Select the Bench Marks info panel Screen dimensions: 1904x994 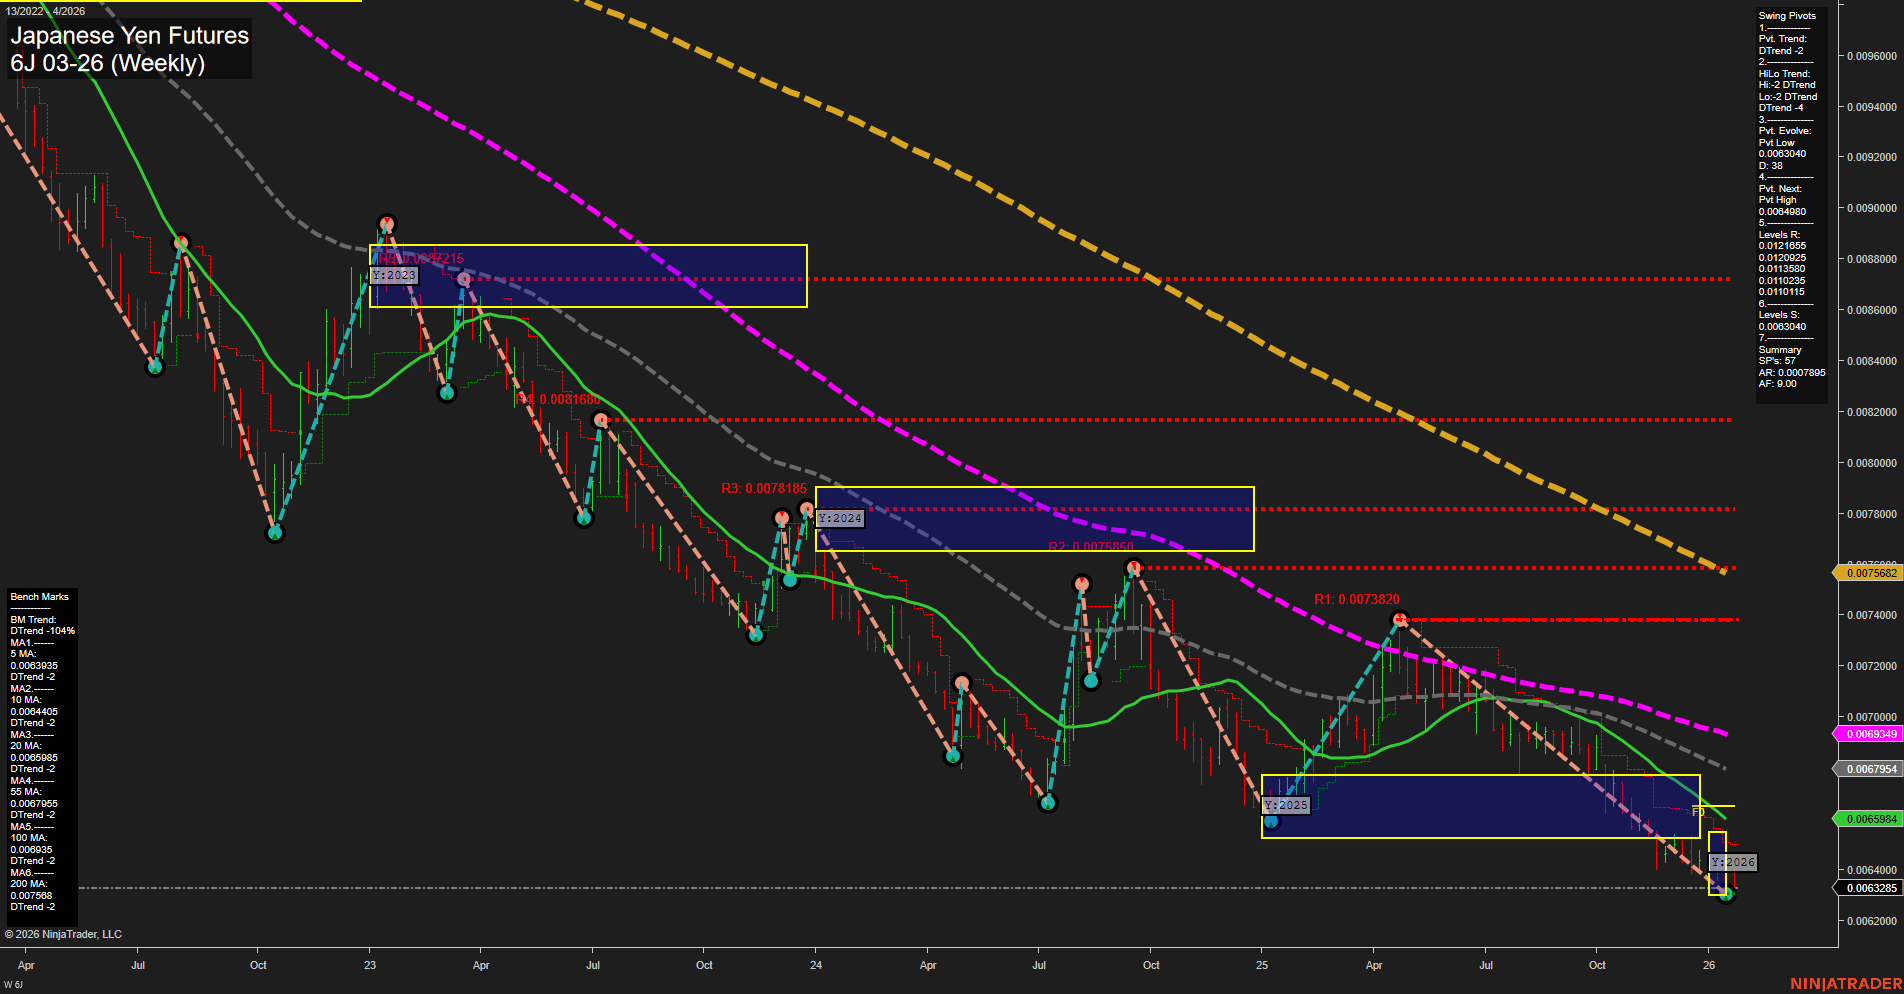[42, 750]
